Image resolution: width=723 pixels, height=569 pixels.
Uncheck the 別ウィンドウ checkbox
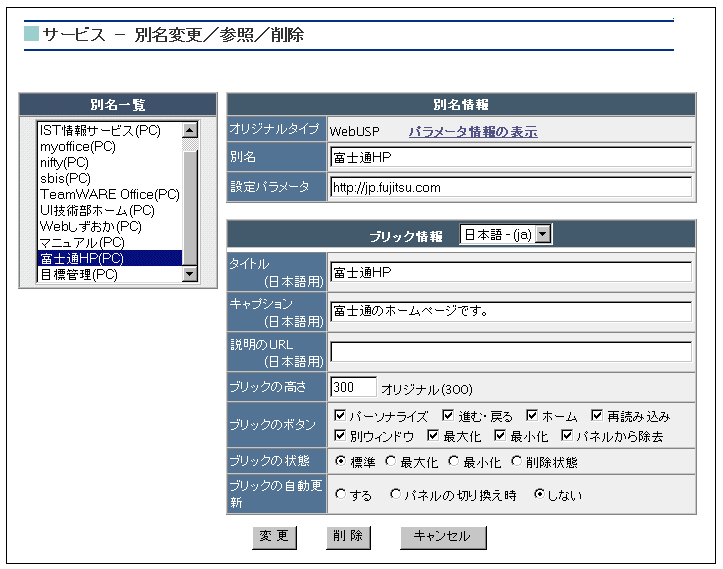click(x=341, y=436)
